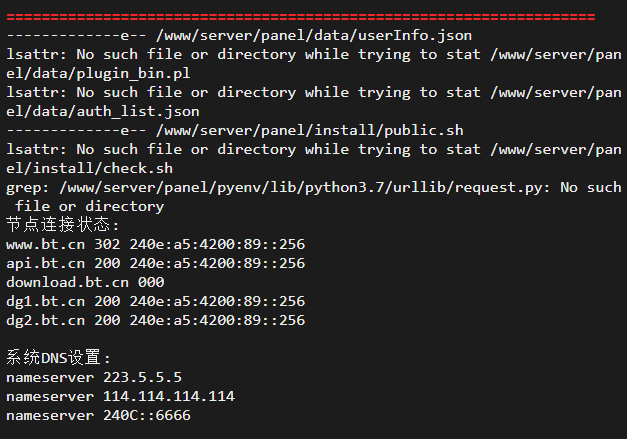Click the urllib/request.py grep error path
The image size is (627, 439).
[x=304, y=188]
